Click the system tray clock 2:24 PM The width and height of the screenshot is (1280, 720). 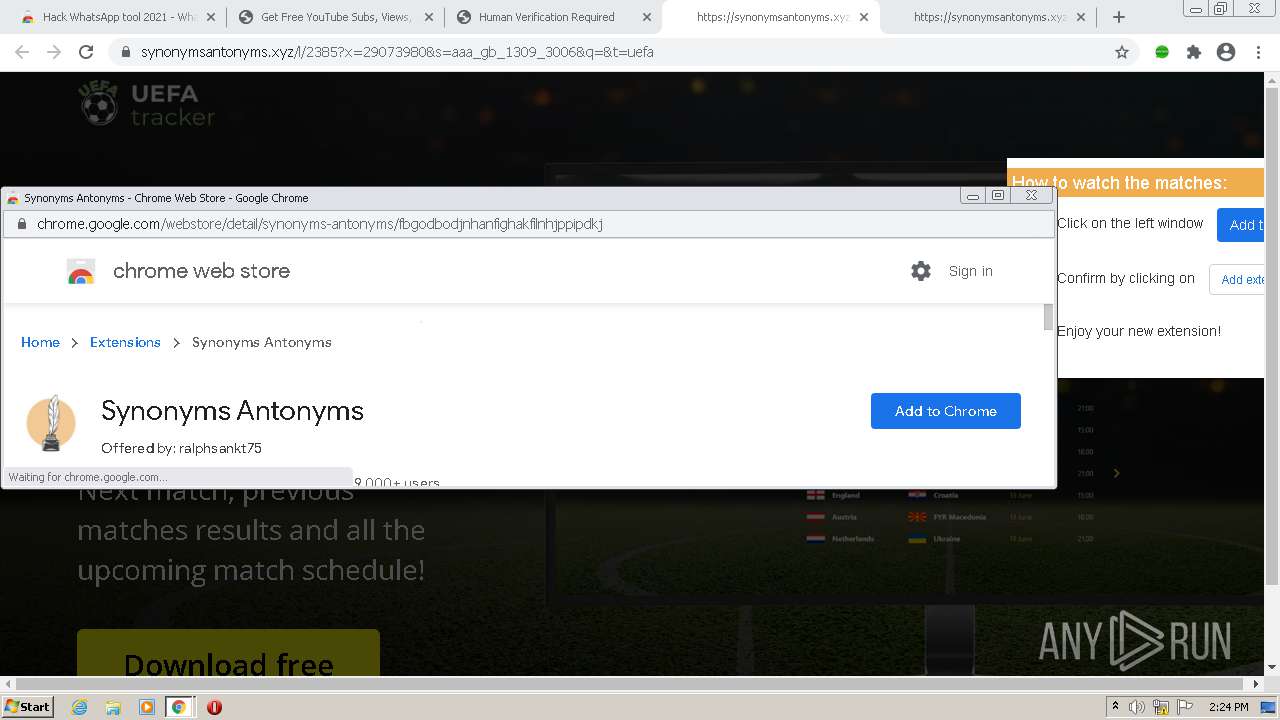point(1229,707)
